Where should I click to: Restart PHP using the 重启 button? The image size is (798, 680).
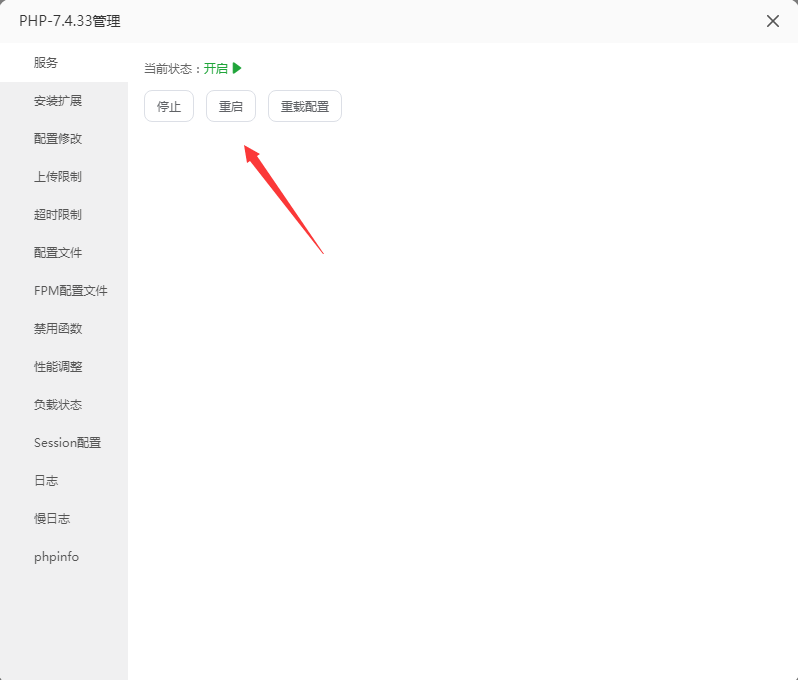coord(231,106)
